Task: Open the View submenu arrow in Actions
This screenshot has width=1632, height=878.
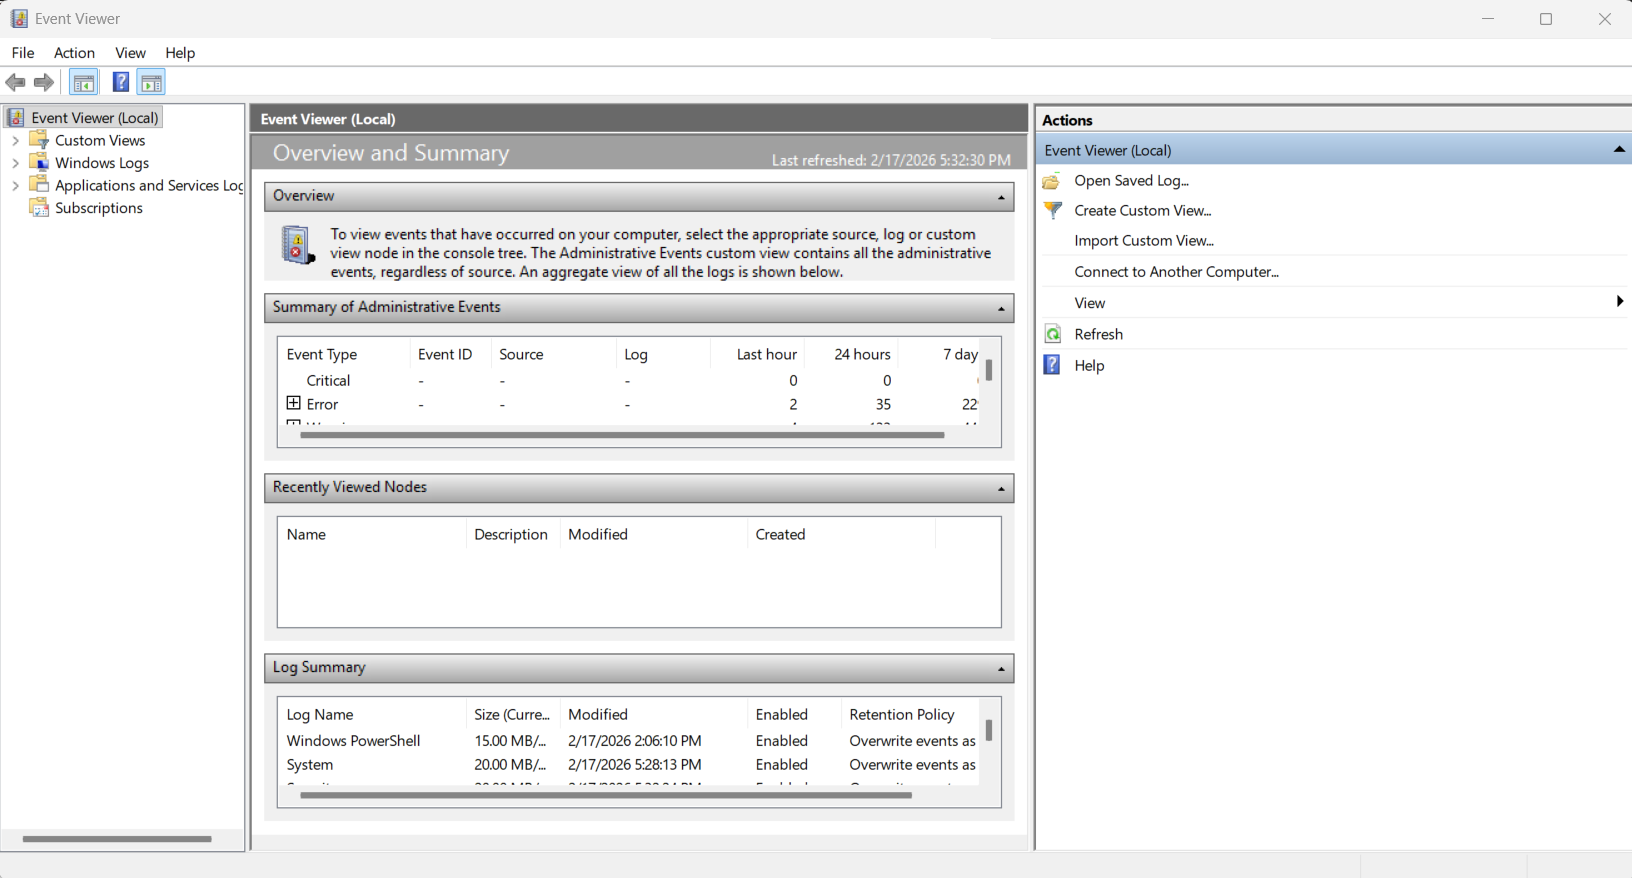Action: pyautogui.click(x=1619, y=302)
